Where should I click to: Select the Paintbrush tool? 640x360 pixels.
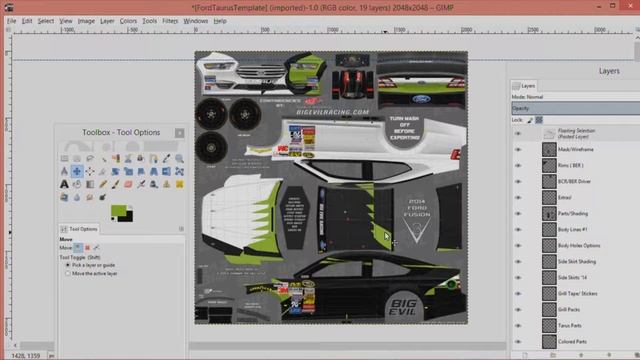coord(116,184)
